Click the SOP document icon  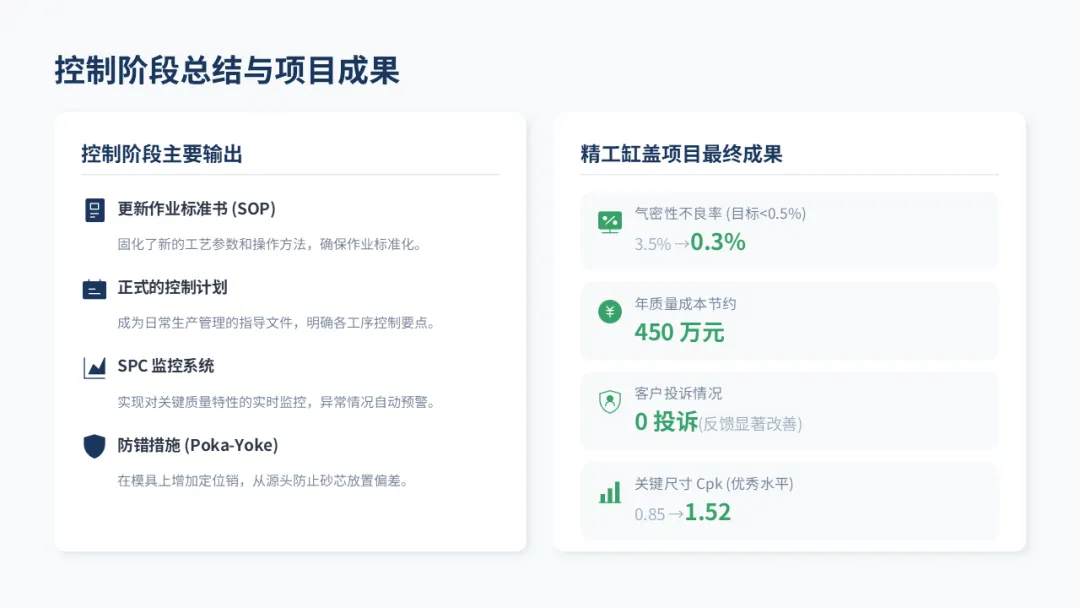[94, 210]
